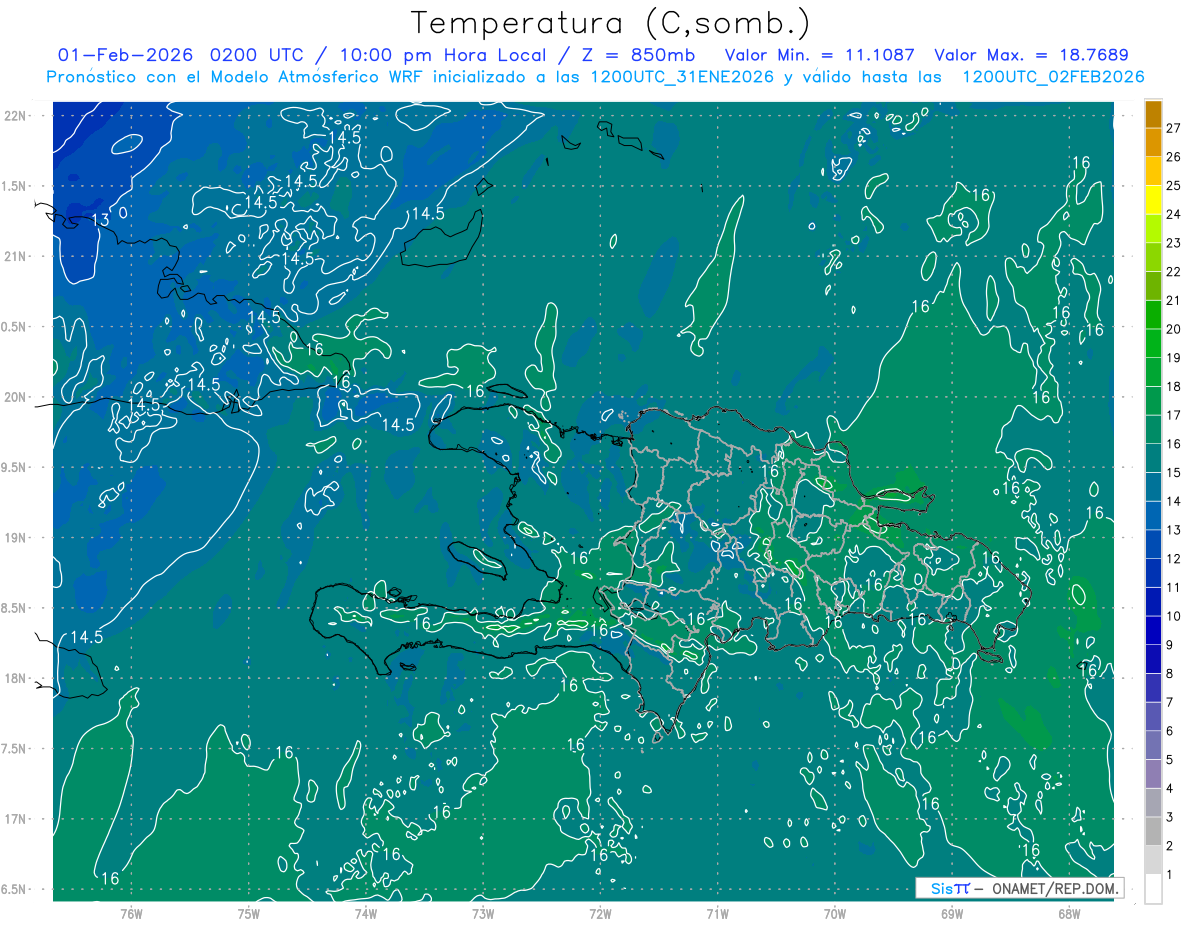
Task: Click the 75W longitude axis label
Action: pos(248,913)
